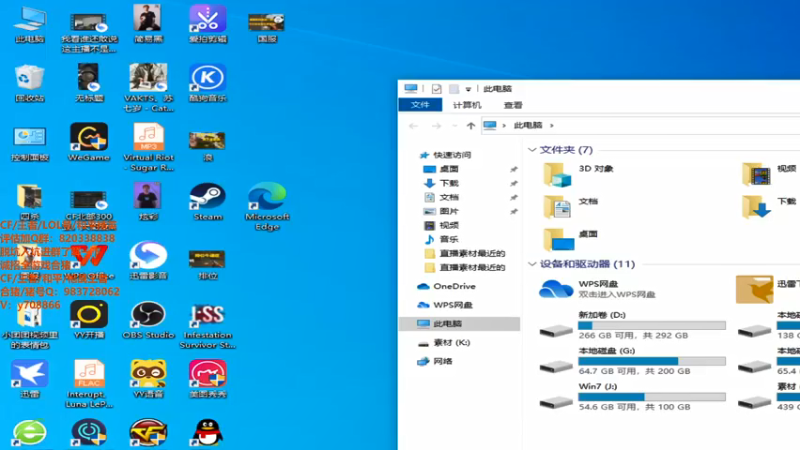
Task: Open the Microsoft Edge desktop shortcut
Action: pyautogui.click(x=267, y=207)
